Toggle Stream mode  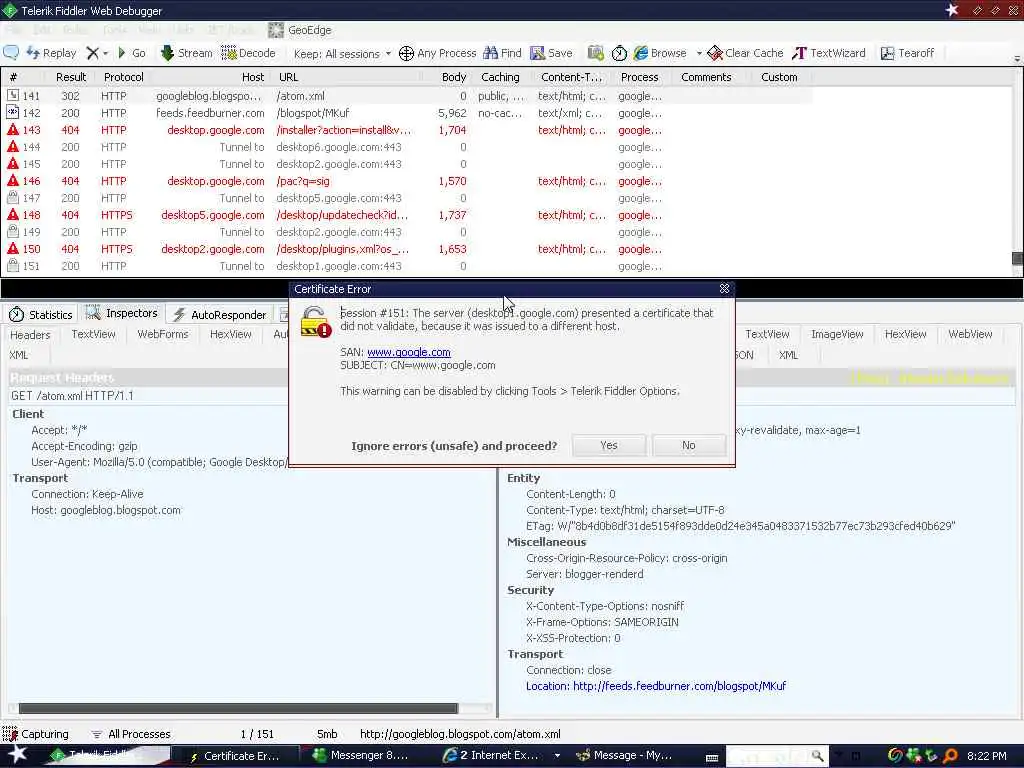coord(187,53)
